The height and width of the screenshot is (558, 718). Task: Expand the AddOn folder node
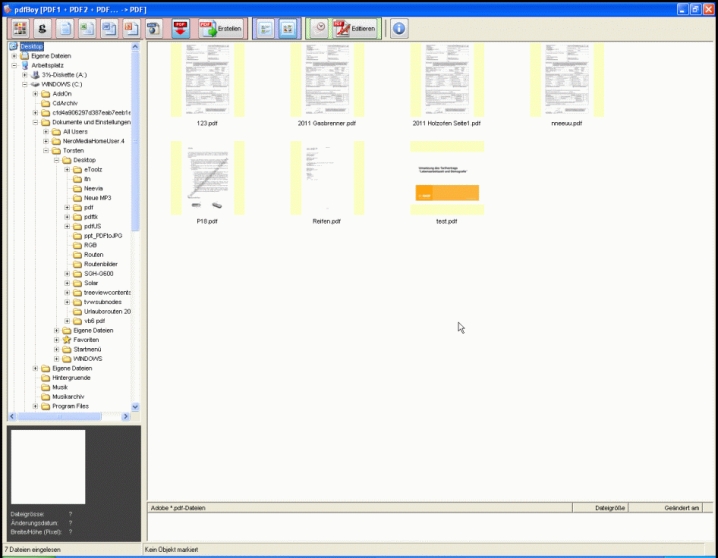pyautogui.click(x=35, y=94)
